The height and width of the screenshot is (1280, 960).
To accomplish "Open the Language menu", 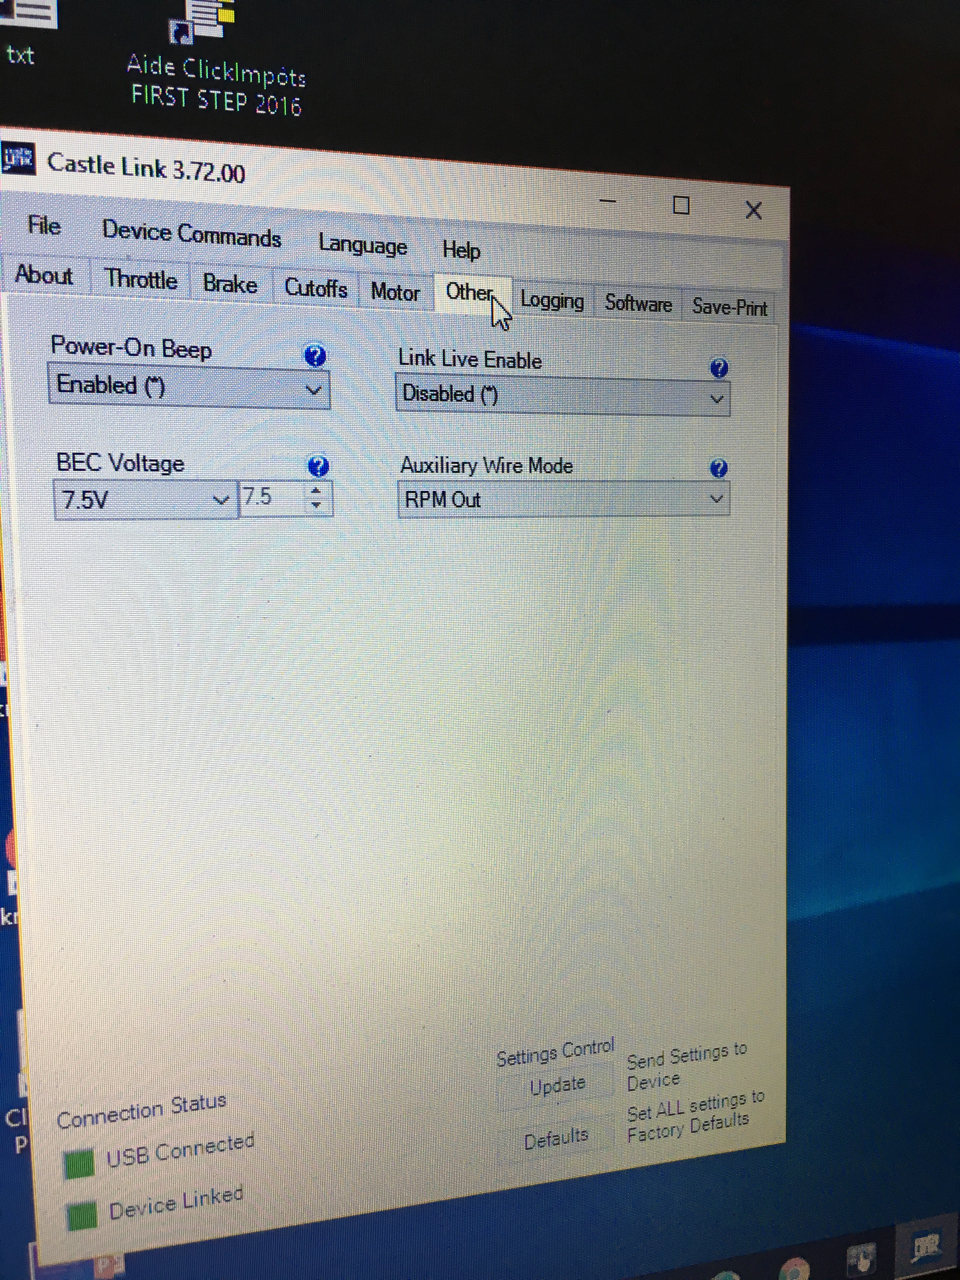I will [x=363, y=245].
